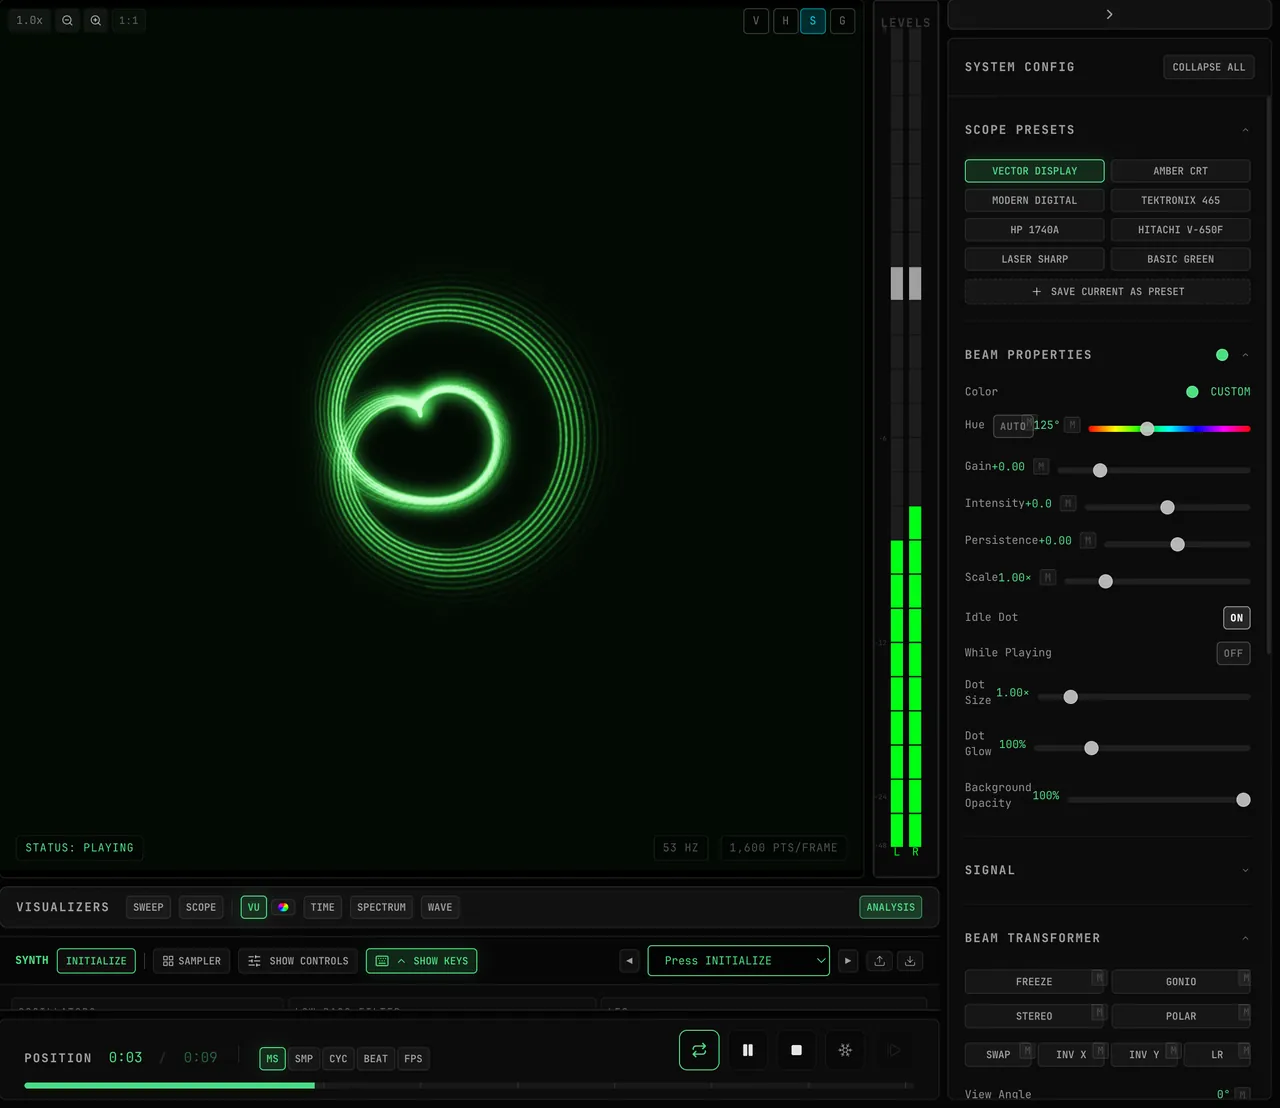Expand the Show Keys panel

(422, 961)
